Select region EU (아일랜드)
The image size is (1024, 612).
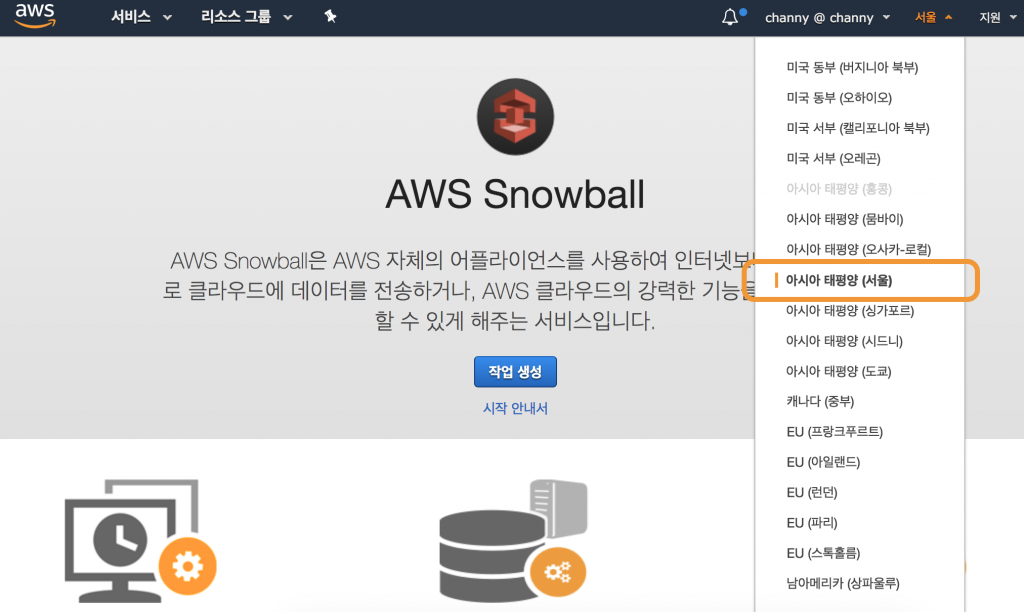(x=824, y=462)
